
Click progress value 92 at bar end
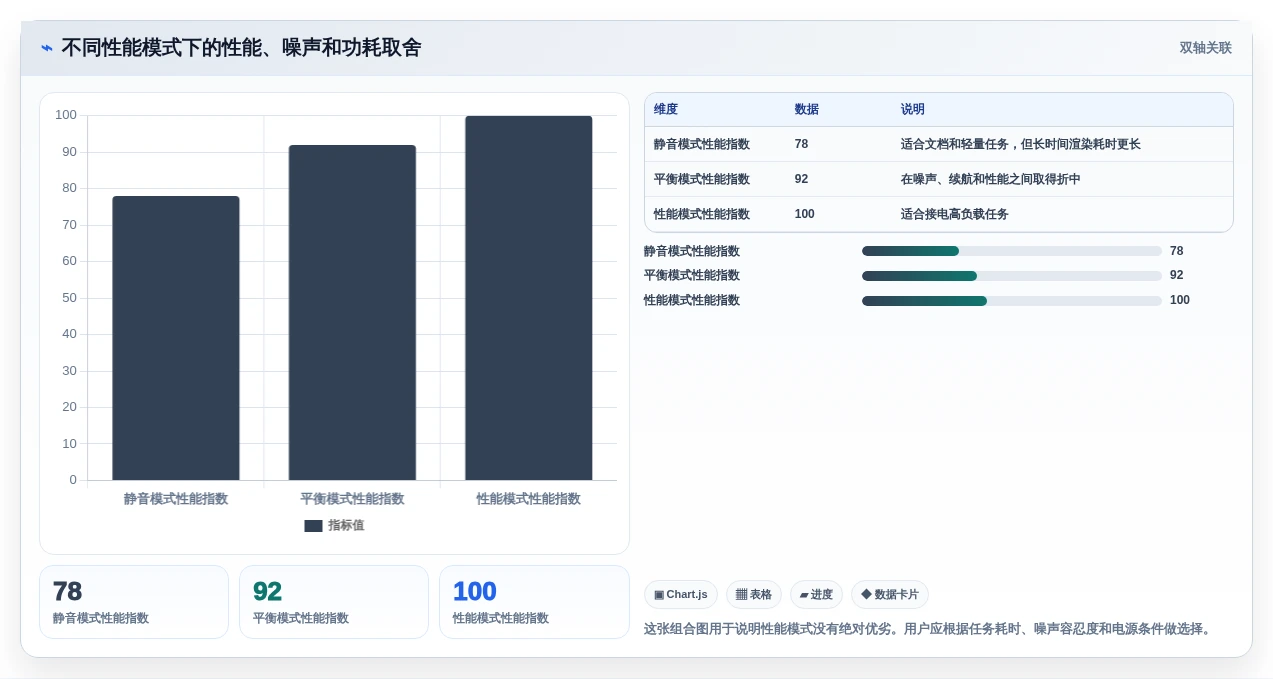point(1177,275)
